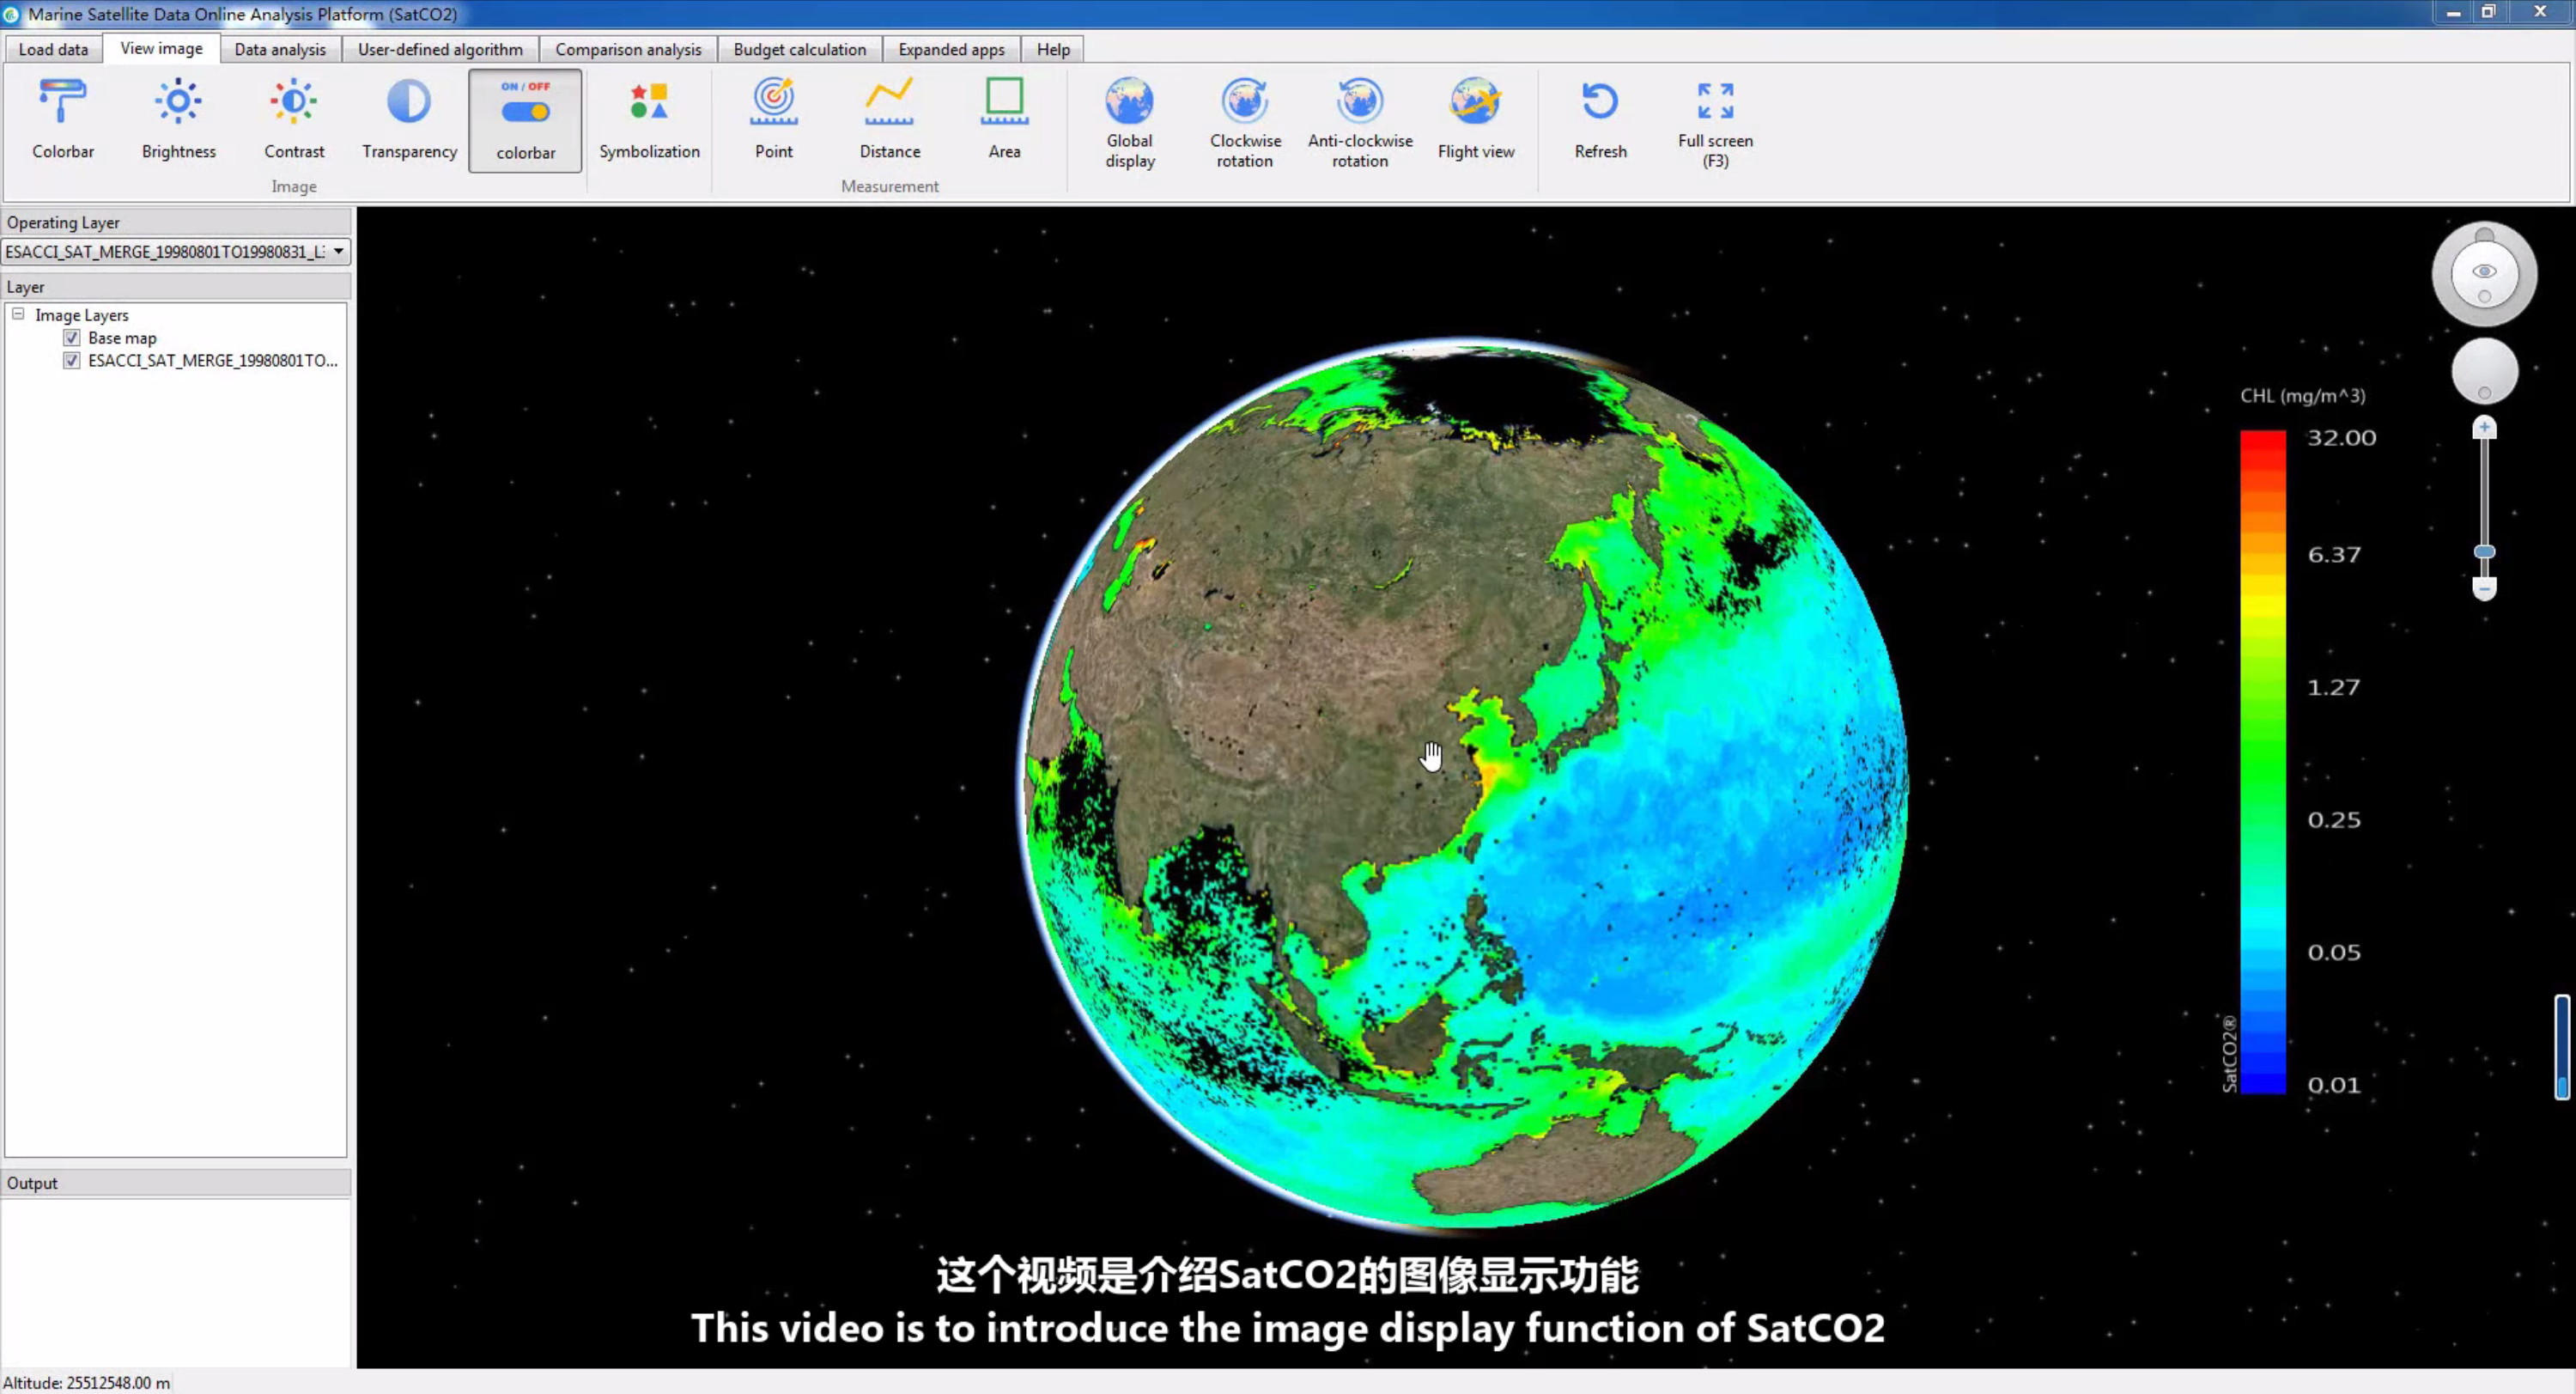Toggle the colorbar ON/OFF switch

pos(525,120)
